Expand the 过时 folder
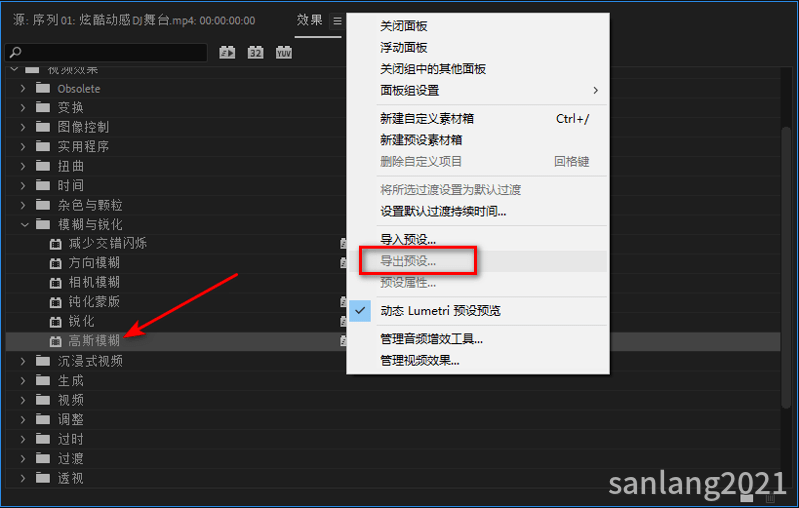This screenshot has height=508, width=799. (23, 439)
